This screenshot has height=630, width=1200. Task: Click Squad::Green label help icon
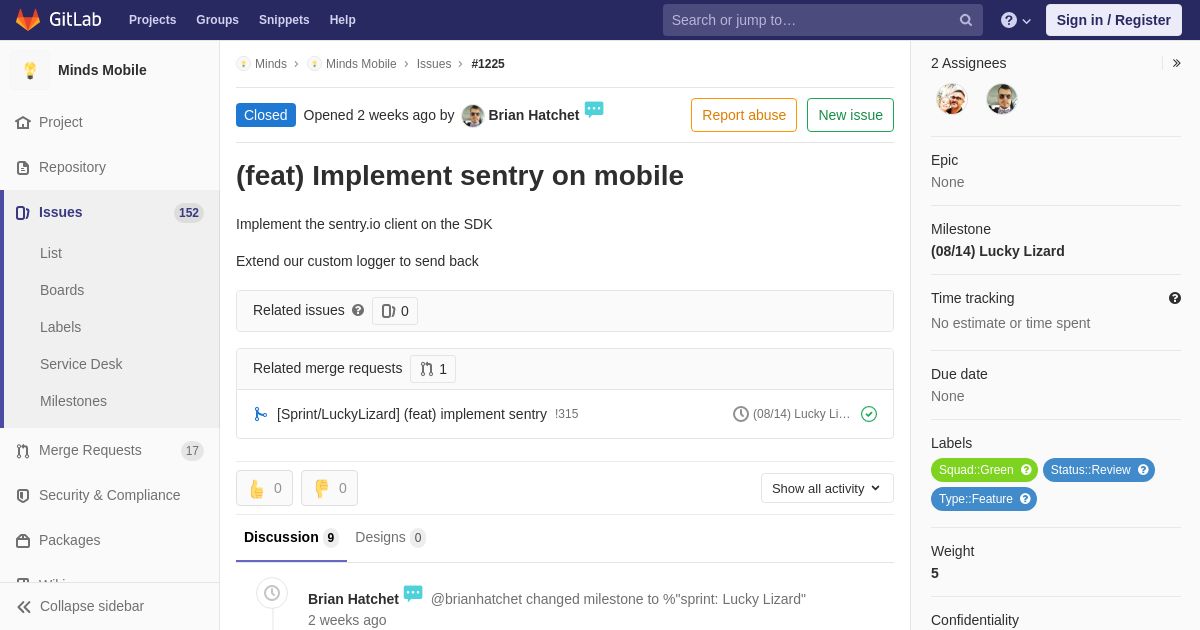click(x=1026, y=470)
